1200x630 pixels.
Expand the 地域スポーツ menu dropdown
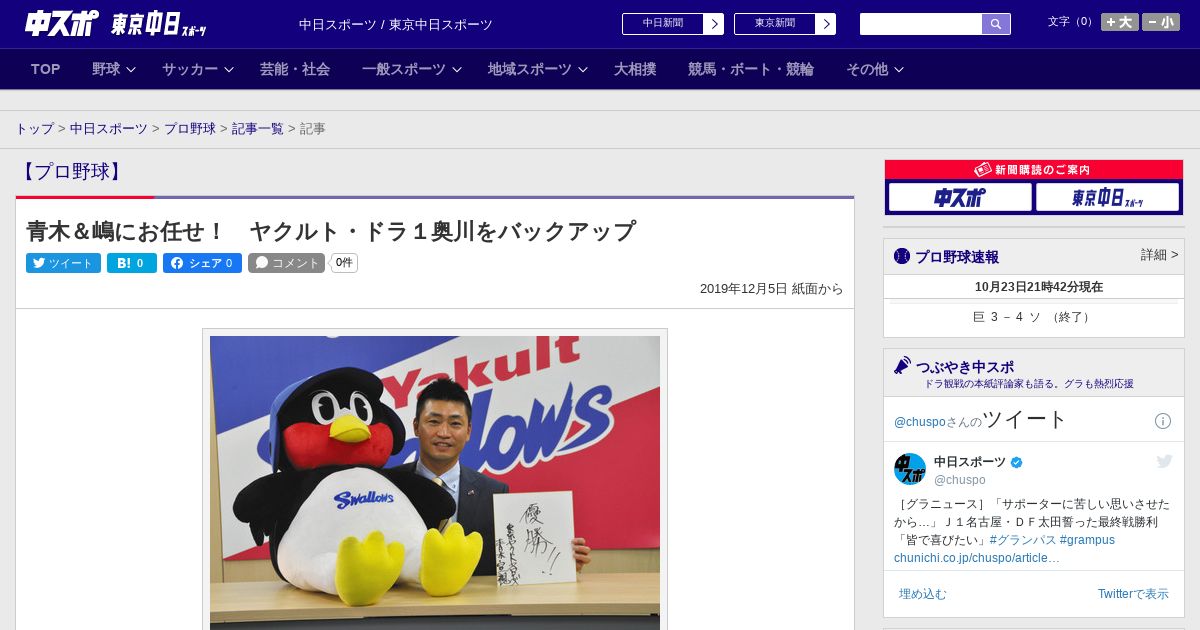point(537,69)
